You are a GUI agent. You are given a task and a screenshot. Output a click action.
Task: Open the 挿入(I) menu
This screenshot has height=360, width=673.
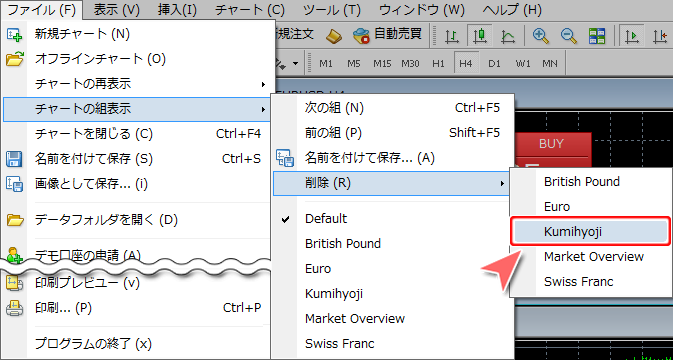coord(177,9)
